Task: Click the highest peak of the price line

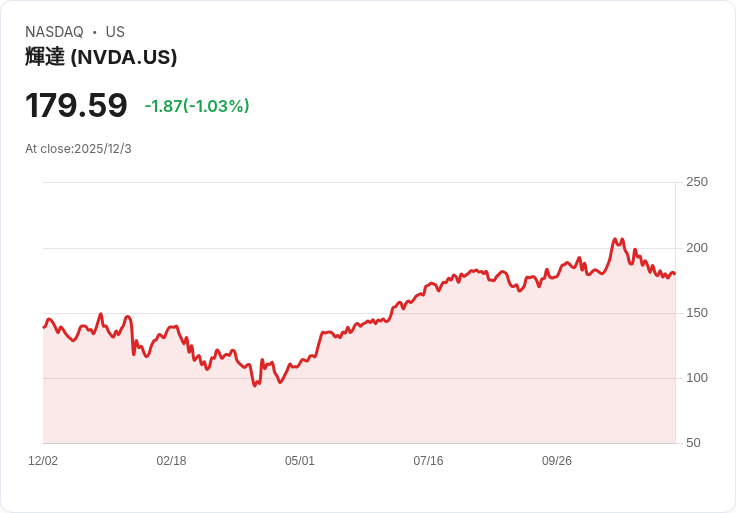Action: click(x=615, y=239)
